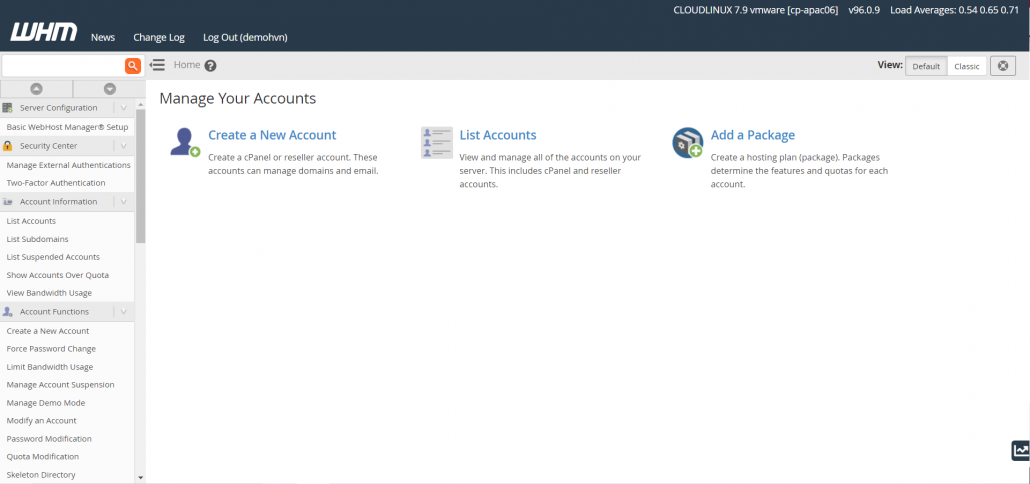This screenshot has height=484, width=1030.
Task: Go to the Home breadcrumb
Action: pos(187,65)
